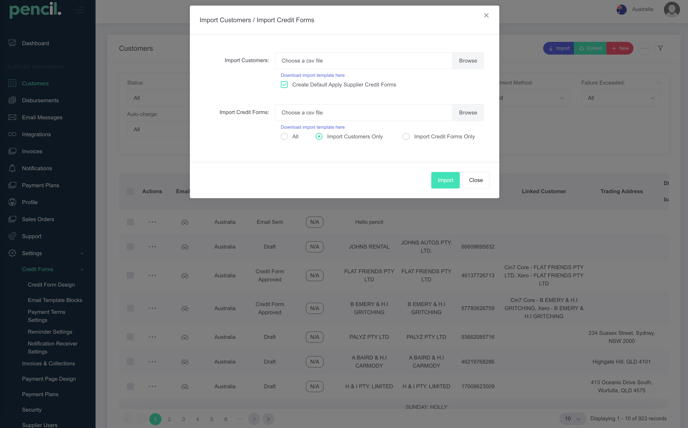Select Import Credit Forms Only radio button
The width and height of the screenshot is (688, 428).
[406, 137]
